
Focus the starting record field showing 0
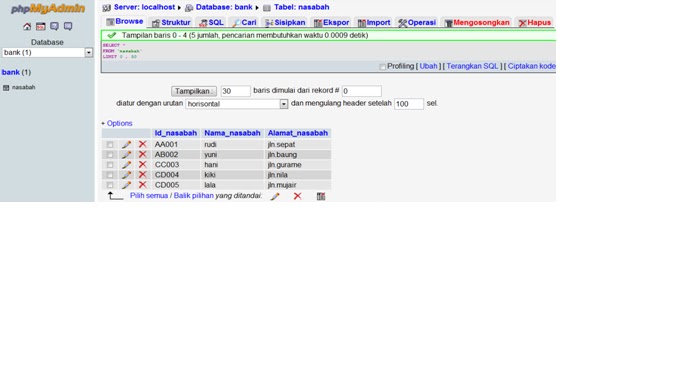tap(362, 91)
